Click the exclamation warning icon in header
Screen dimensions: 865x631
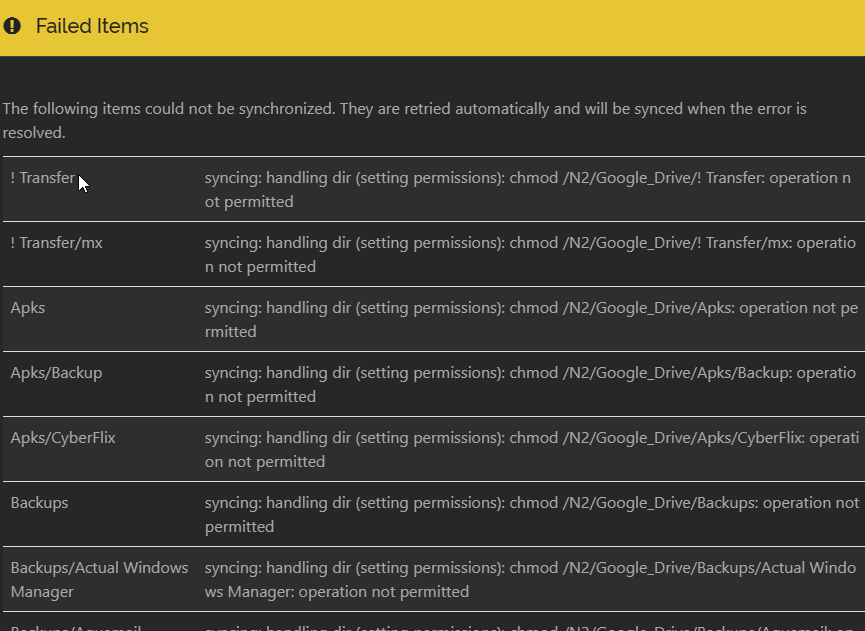[12, 26]
